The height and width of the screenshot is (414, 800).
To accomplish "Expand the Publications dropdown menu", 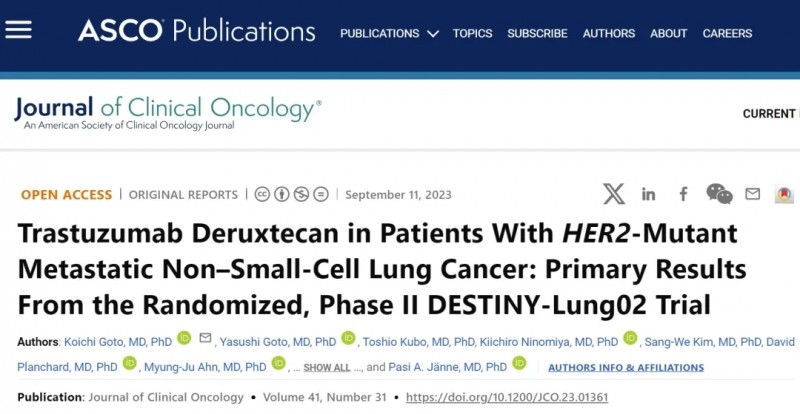I will 389,33.
